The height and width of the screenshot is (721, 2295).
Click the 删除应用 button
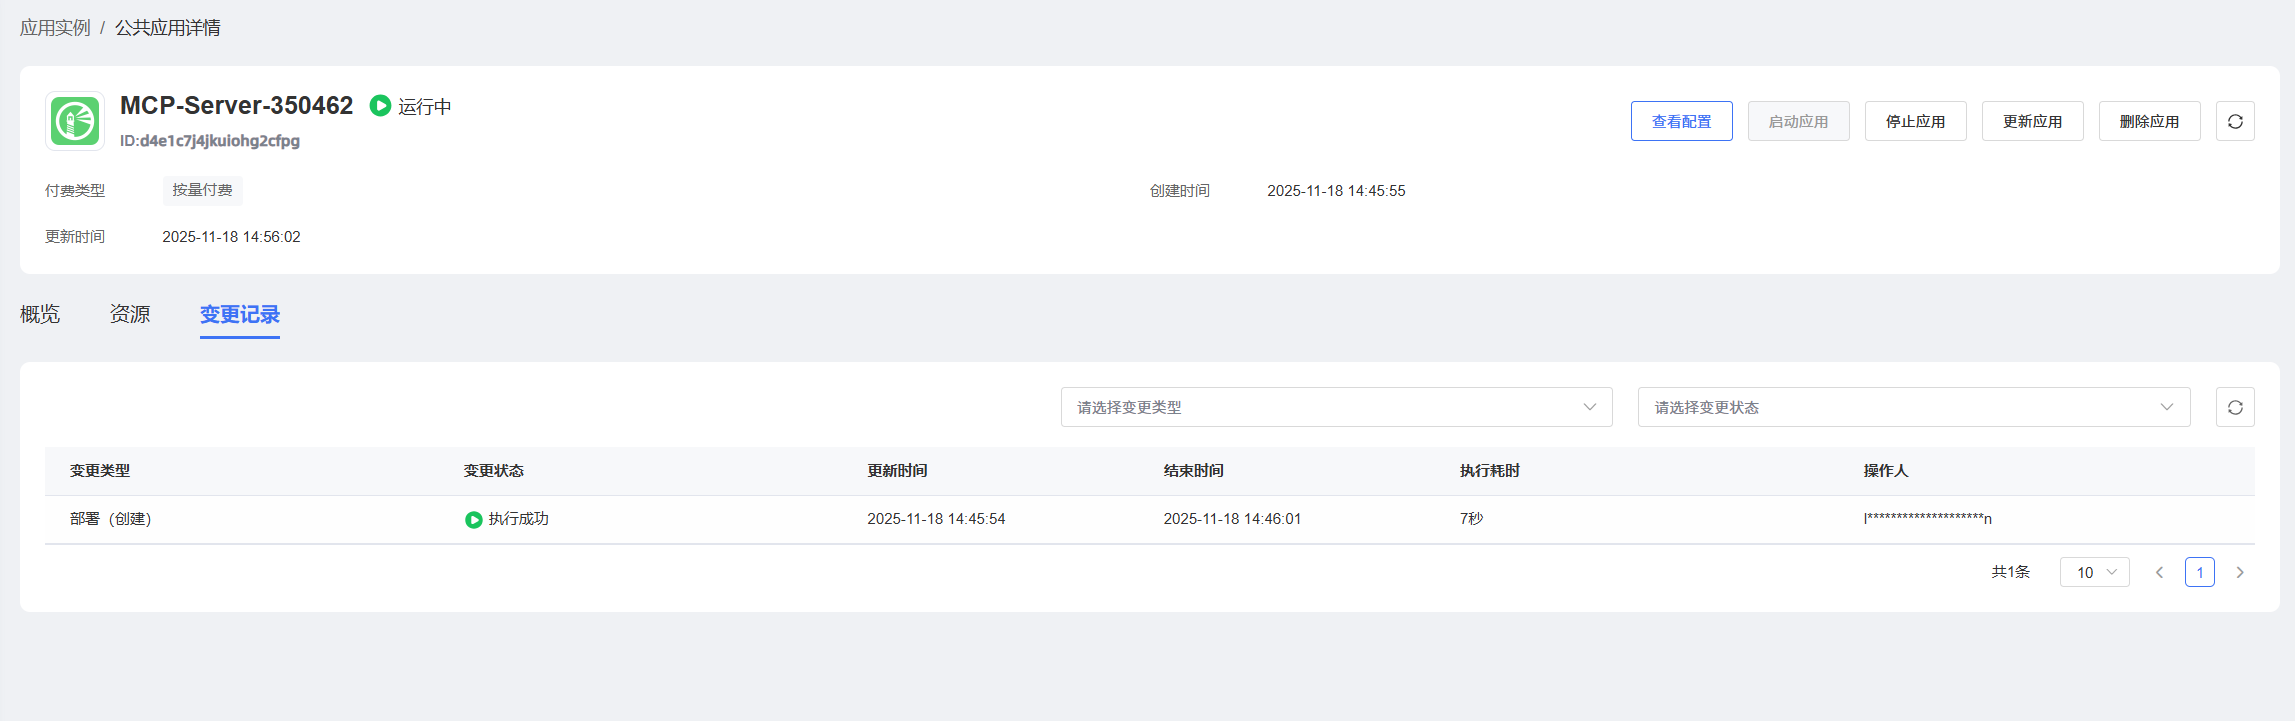coord(2150,121)
